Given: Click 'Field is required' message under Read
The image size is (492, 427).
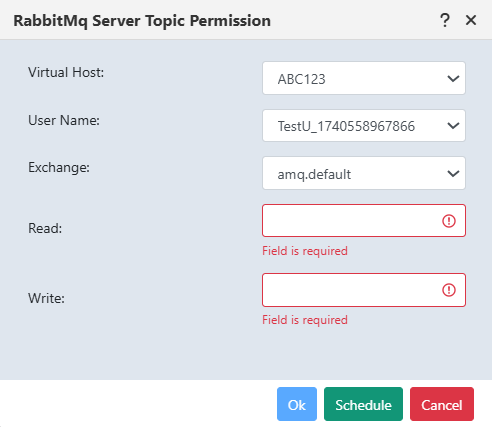Looking at the screenshot, I should pos(305,251).
